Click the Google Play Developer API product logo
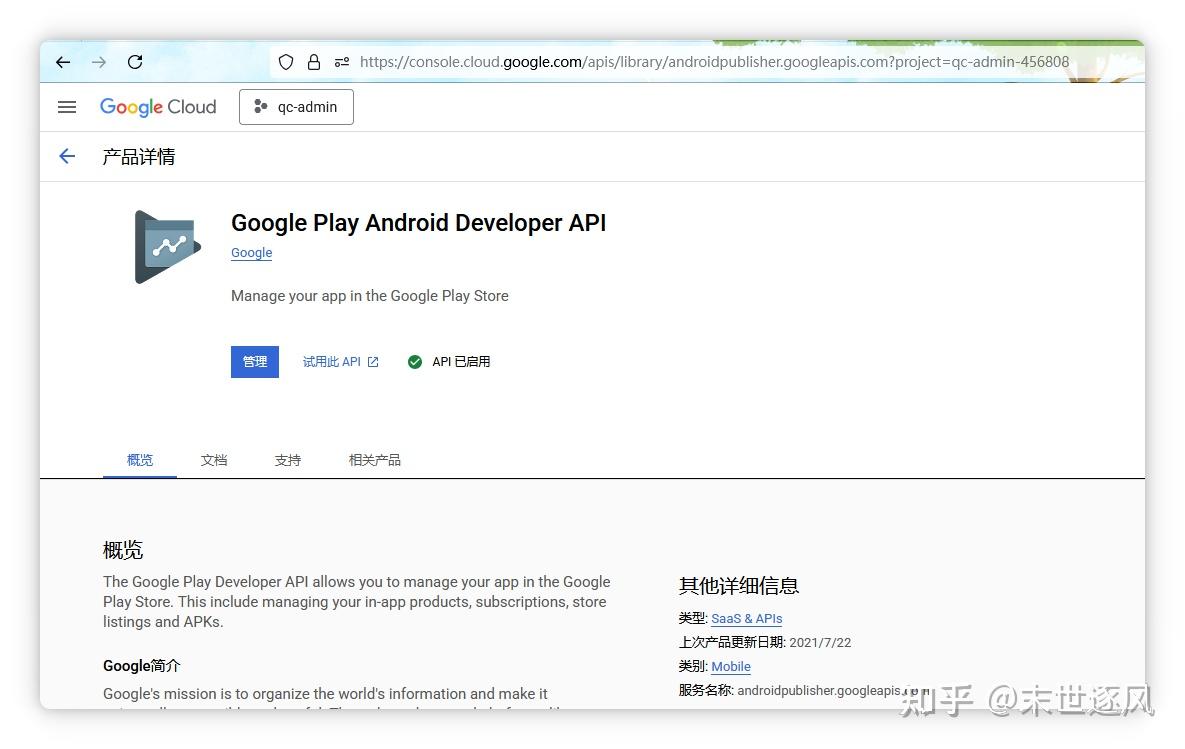The width and height of the screenshot is (1185, 749). (x=166, y=246)
